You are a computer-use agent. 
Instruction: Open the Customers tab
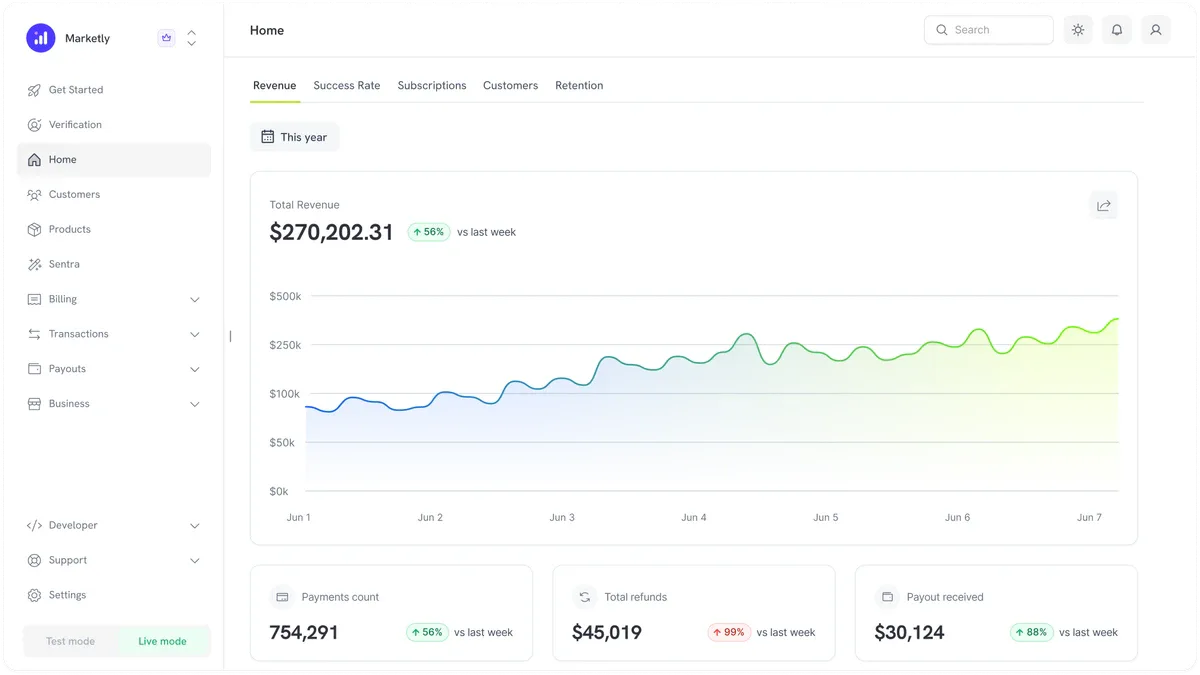click(510, 86)
